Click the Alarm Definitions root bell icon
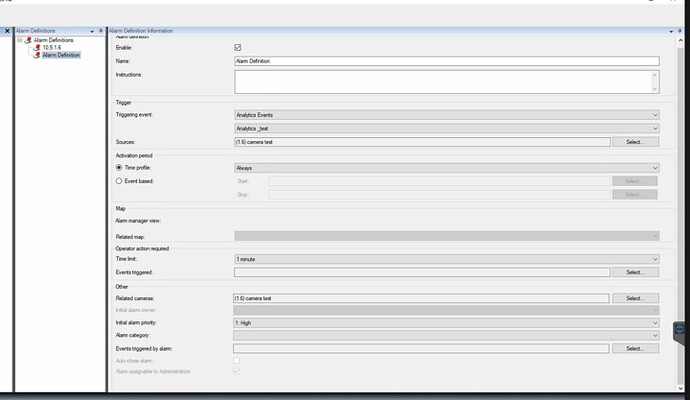Image resolution: width=690 pixels, height=400 pixels. point(30,40)
